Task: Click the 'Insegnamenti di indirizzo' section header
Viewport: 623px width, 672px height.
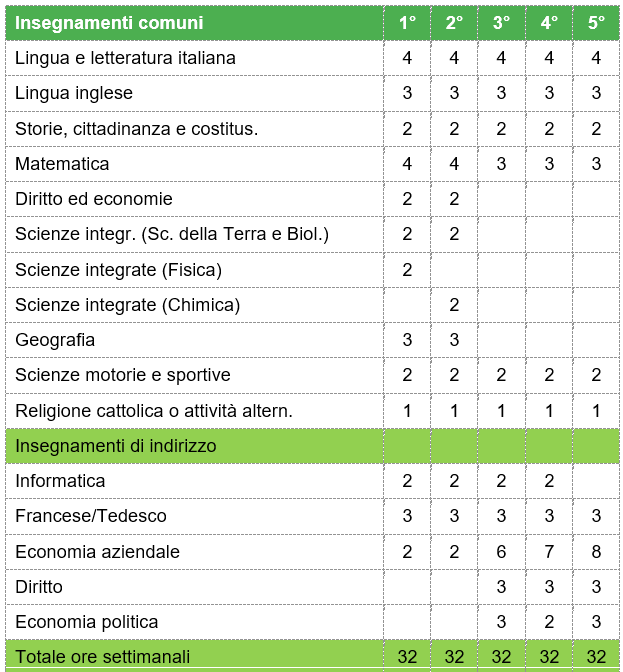Action: 116,445
